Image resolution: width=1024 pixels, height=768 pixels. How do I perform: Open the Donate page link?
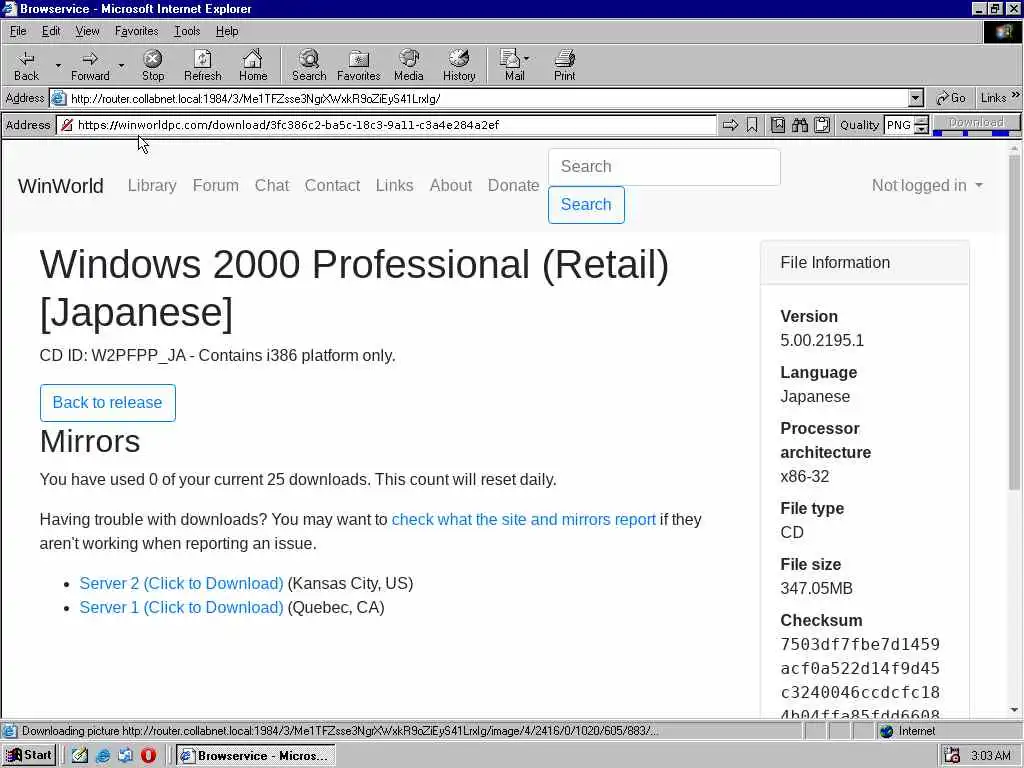(x=513, y=185)
